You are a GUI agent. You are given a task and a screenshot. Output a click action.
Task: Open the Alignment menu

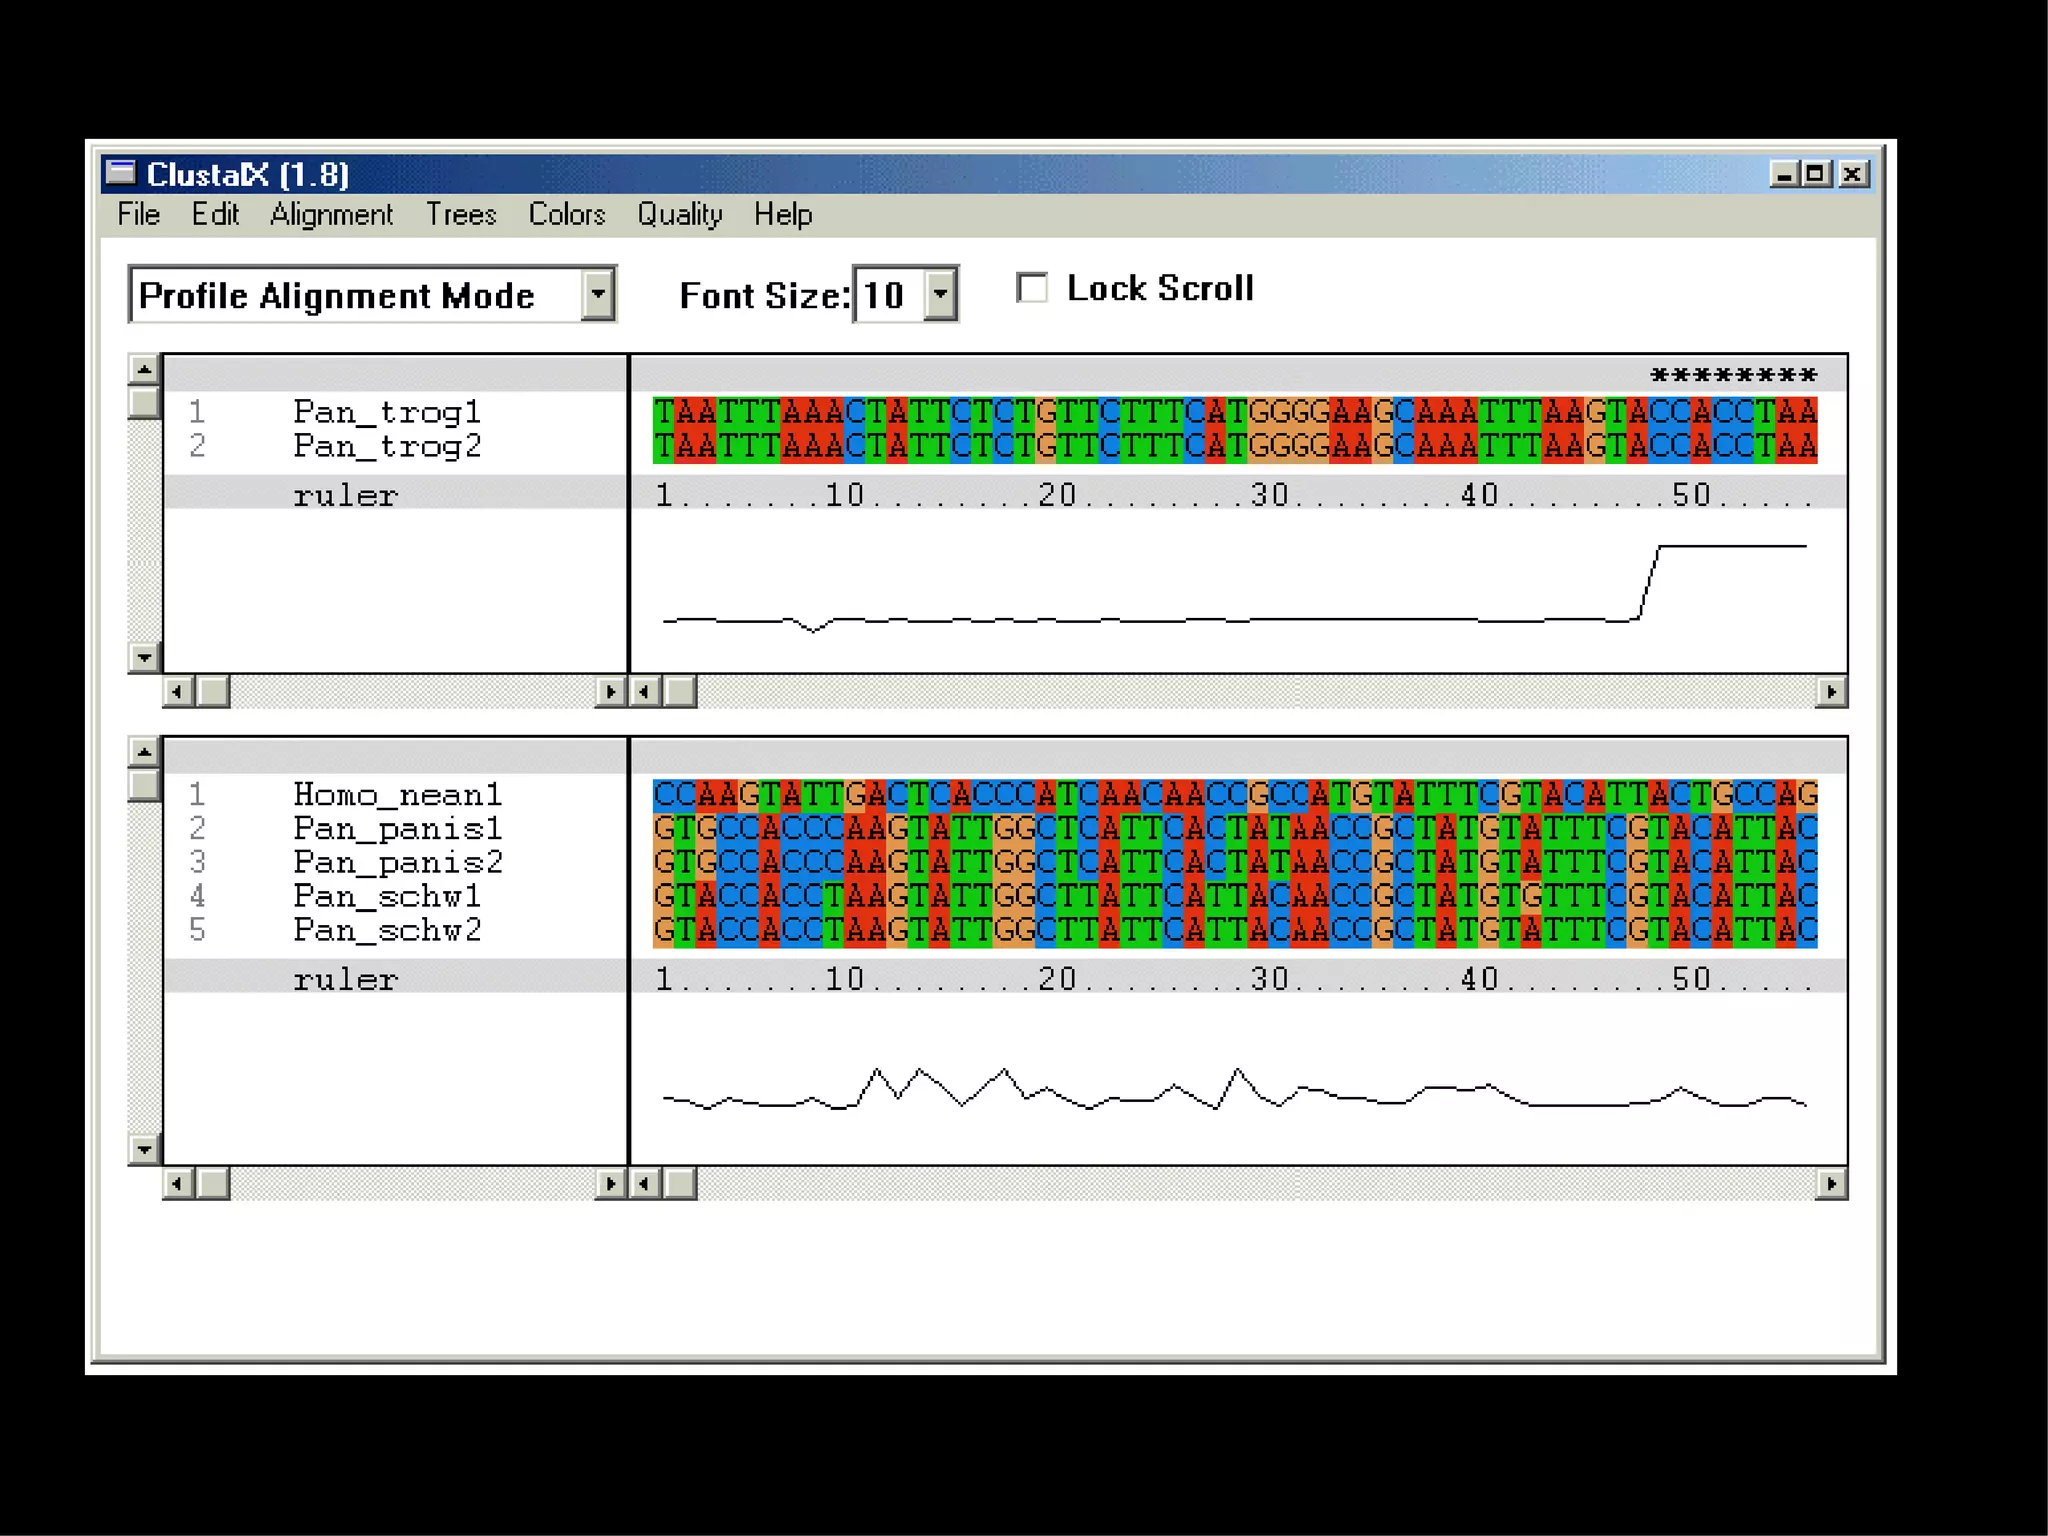(x=331, y=215)
